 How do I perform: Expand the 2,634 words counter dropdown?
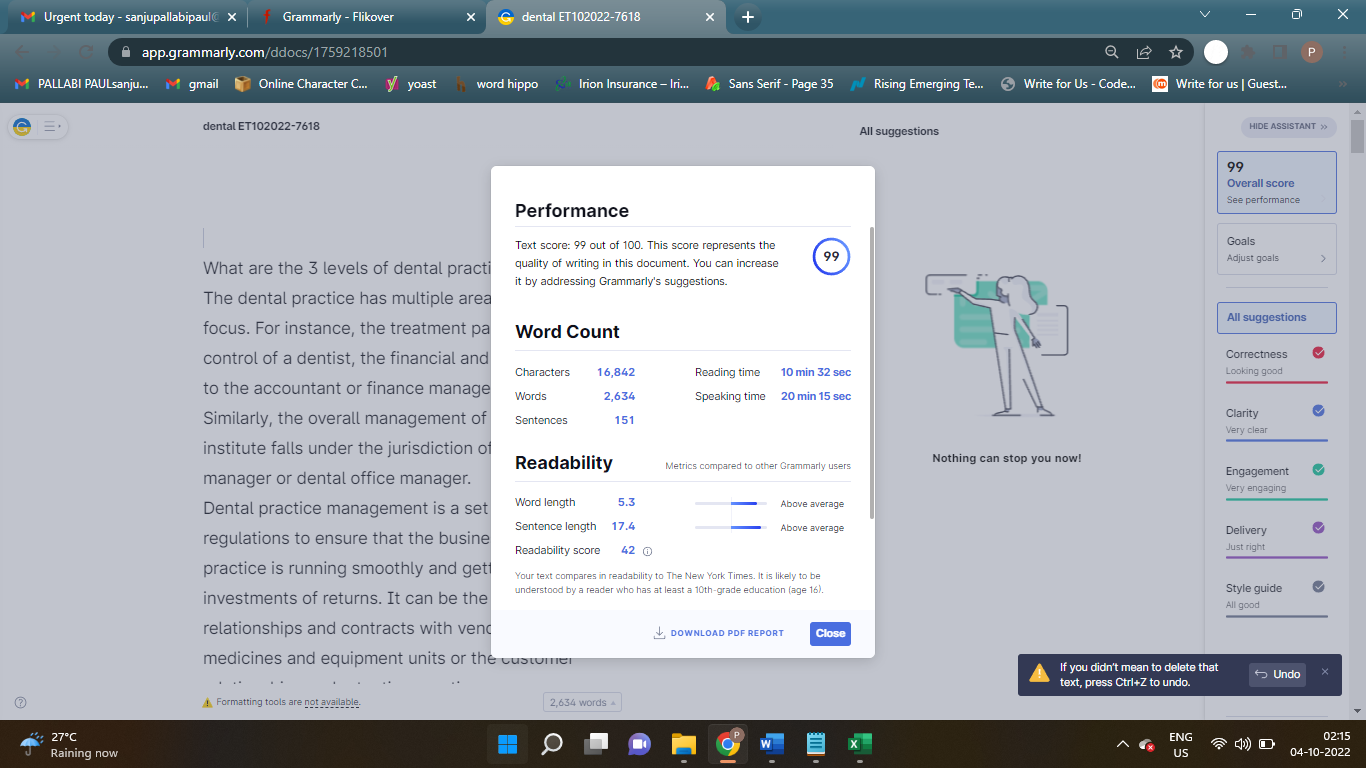tap(582, 702)
